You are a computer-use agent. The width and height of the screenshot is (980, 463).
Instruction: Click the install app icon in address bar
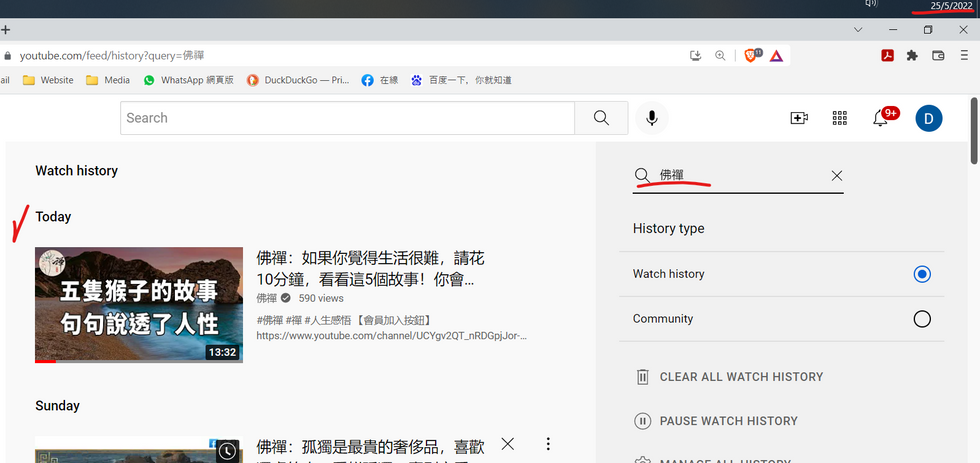point(696,56)
